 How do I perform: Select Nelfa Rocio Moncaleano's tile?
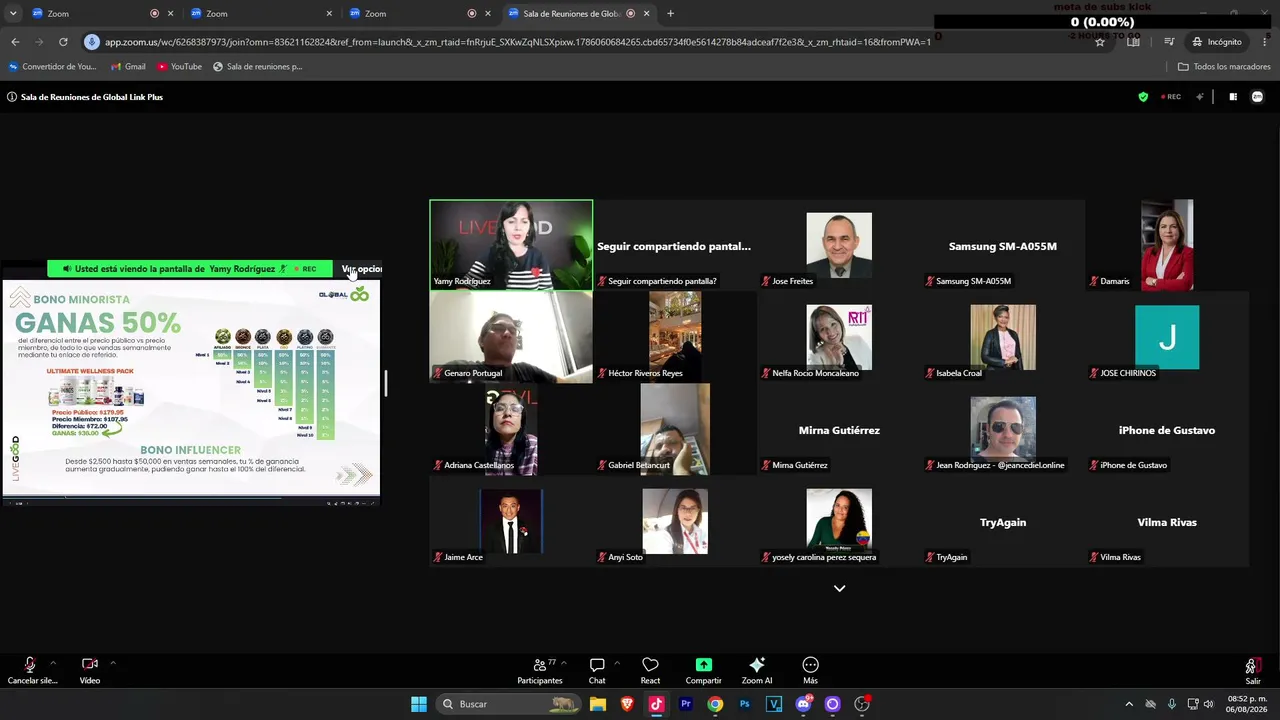[x=839, y=337]
